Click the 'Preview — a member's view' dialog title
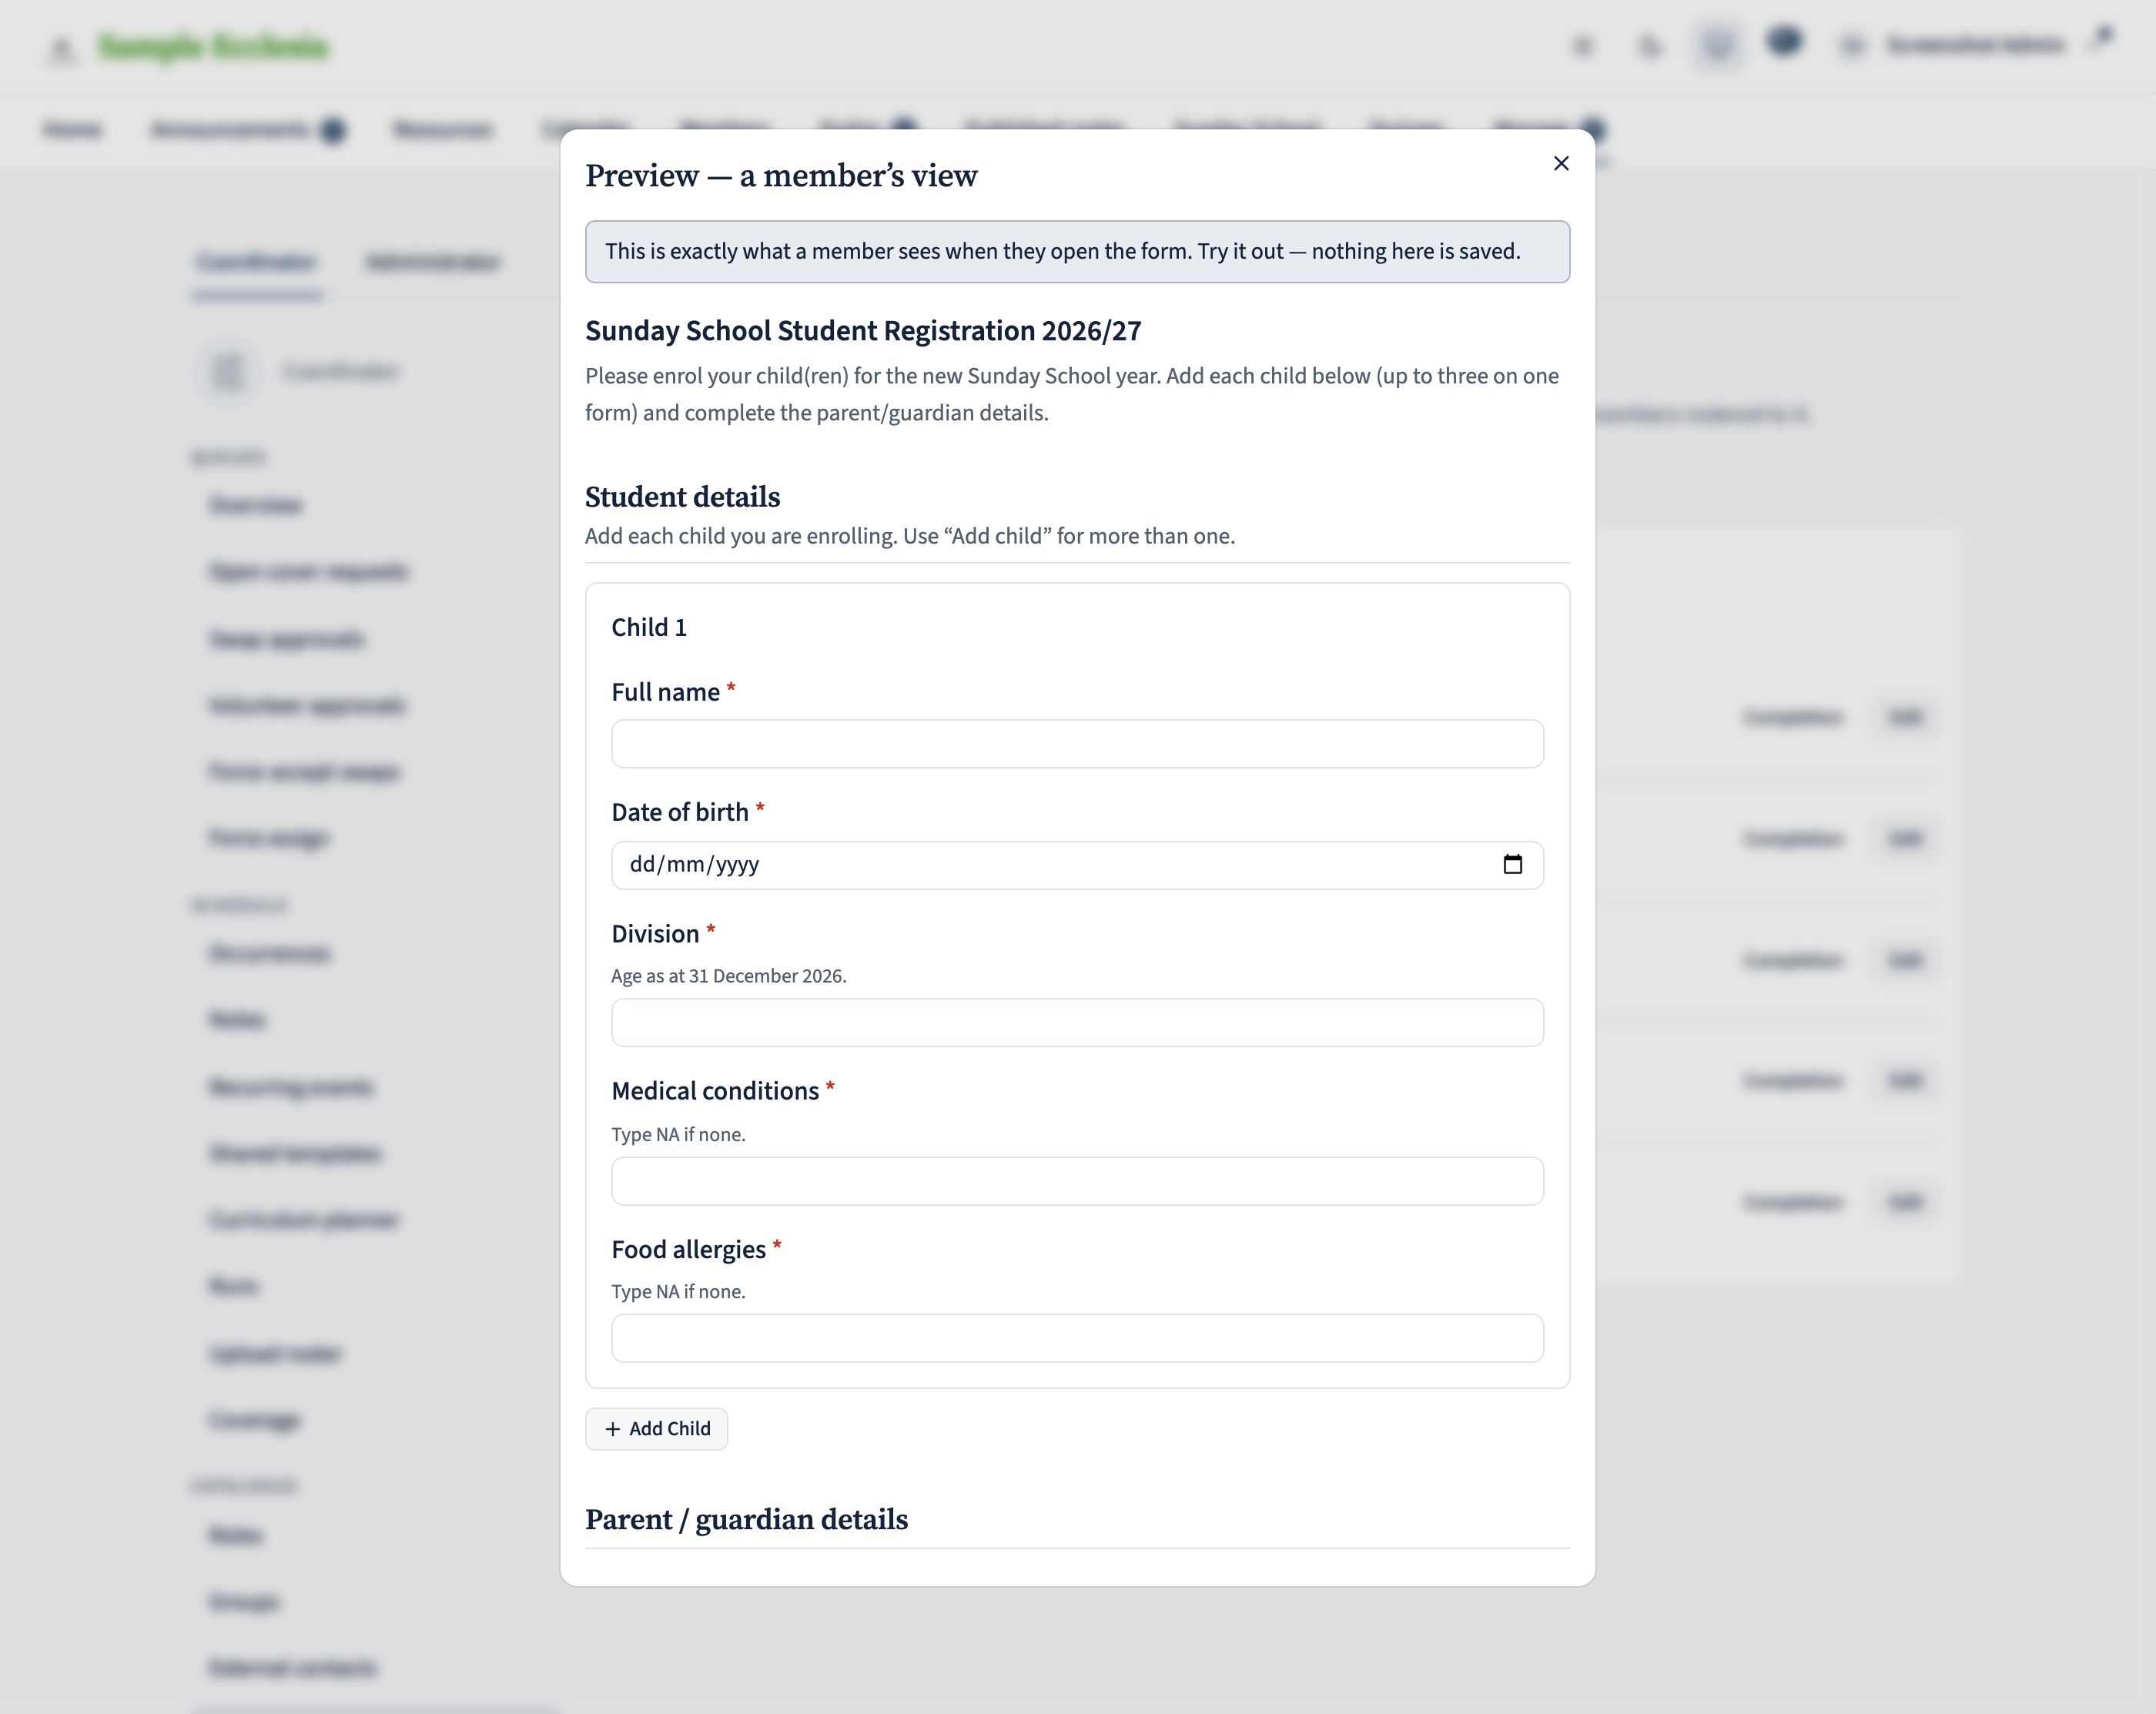This screenshot has height=1714, width=2156. point(781,176)
